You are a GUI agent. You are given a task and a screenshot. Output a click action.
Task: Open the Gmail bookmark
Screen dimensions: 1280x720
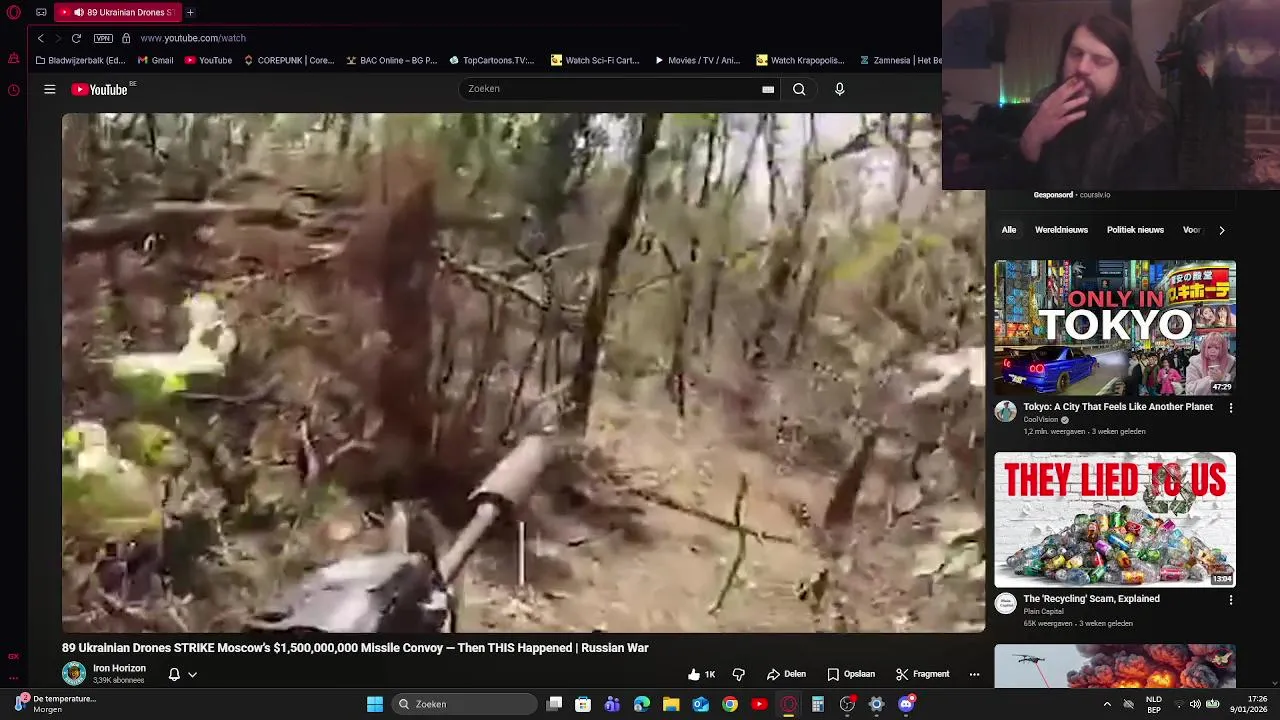[155, 60]
